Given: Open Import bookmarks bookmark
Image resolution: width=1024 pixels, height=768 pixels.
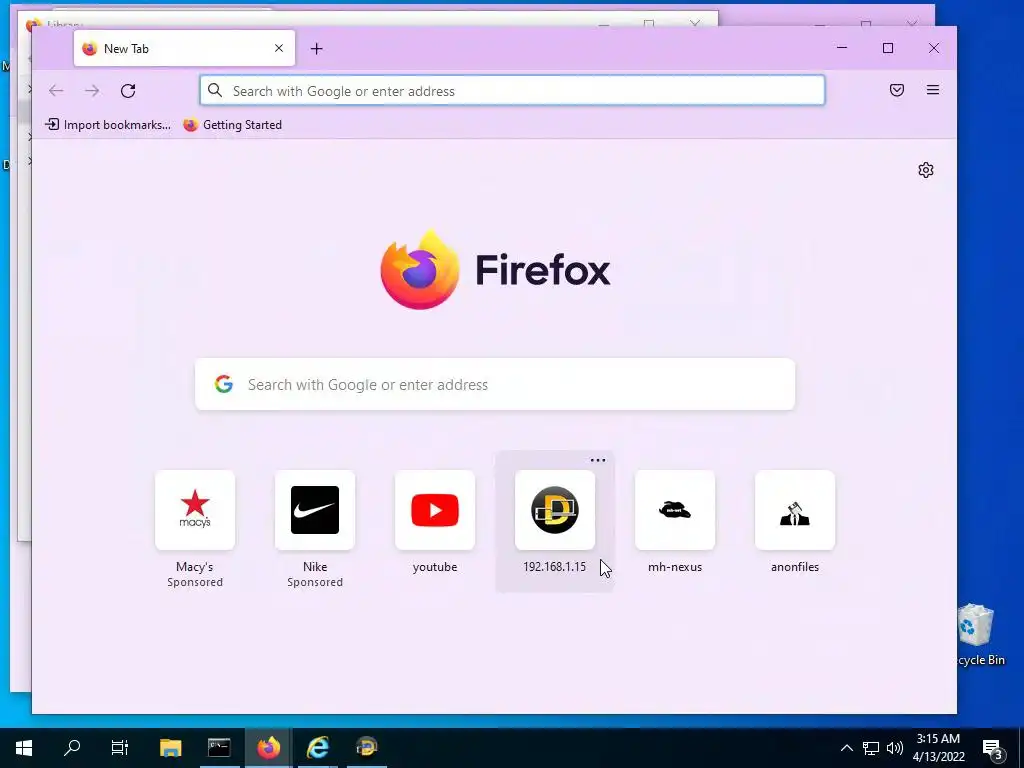Looking at the screenshot, I should 108,125.
